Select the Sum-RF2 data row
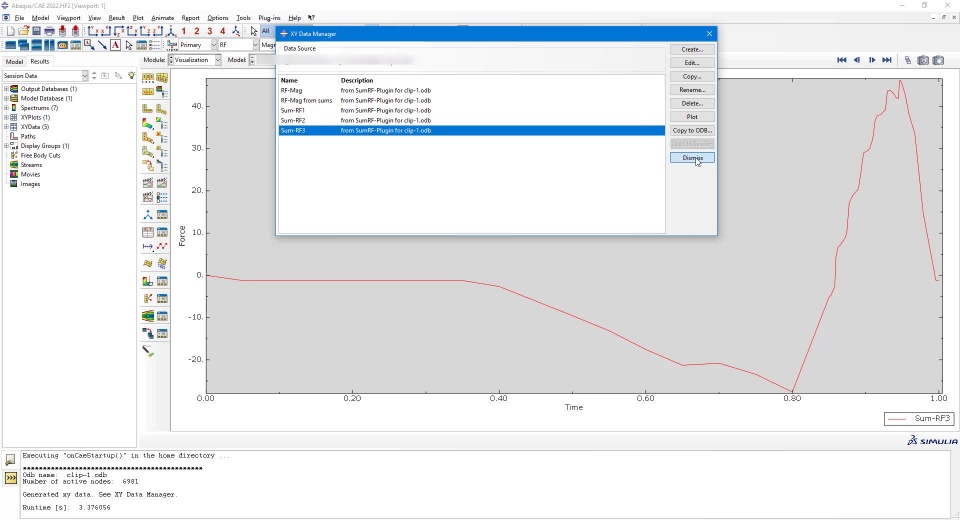Viewport: 960px width, 520px height. point(471,120)
